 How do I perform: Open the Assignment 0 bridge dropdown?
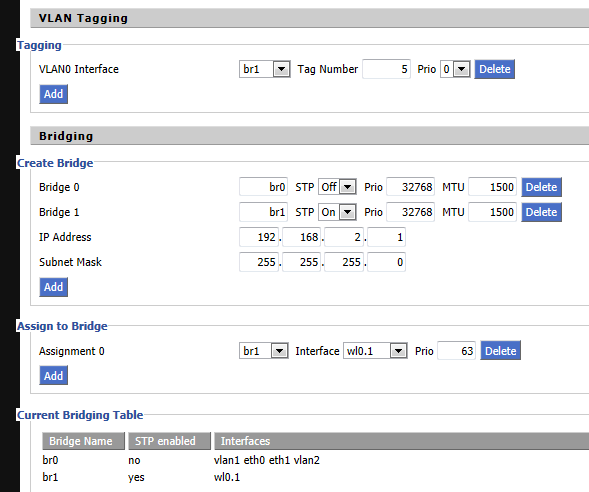coord(264,351)
